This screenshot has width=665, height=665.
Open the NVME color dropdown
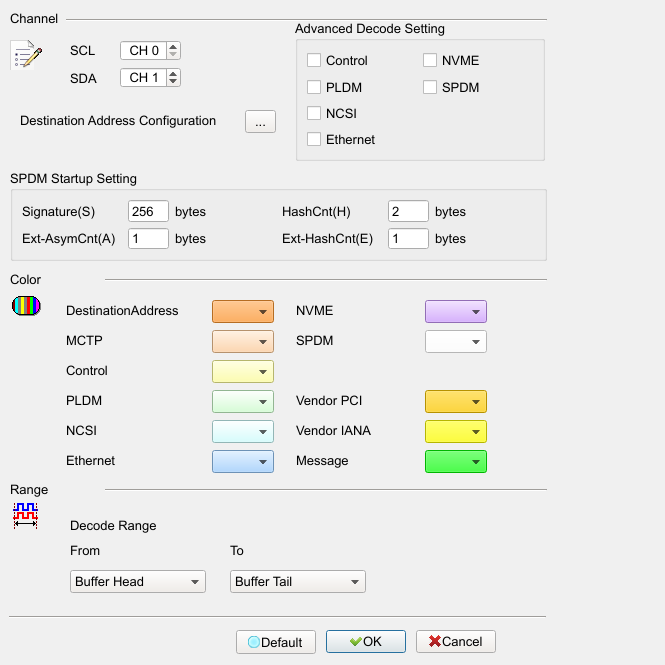456,311
